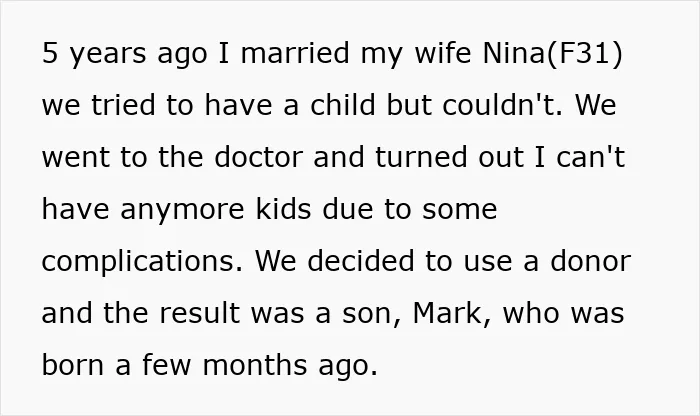Screen dimensions: 700x416
Task: Click the number 5 starting the paragraph
Action: (50, 53)
